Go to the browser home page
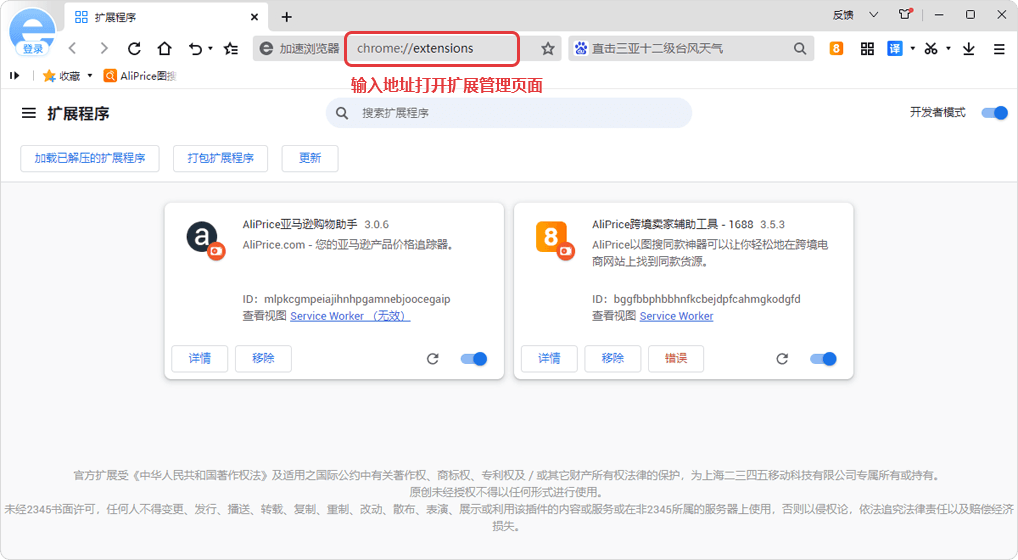The height and width of the screenshot is (560, 1018). point(164,48)
